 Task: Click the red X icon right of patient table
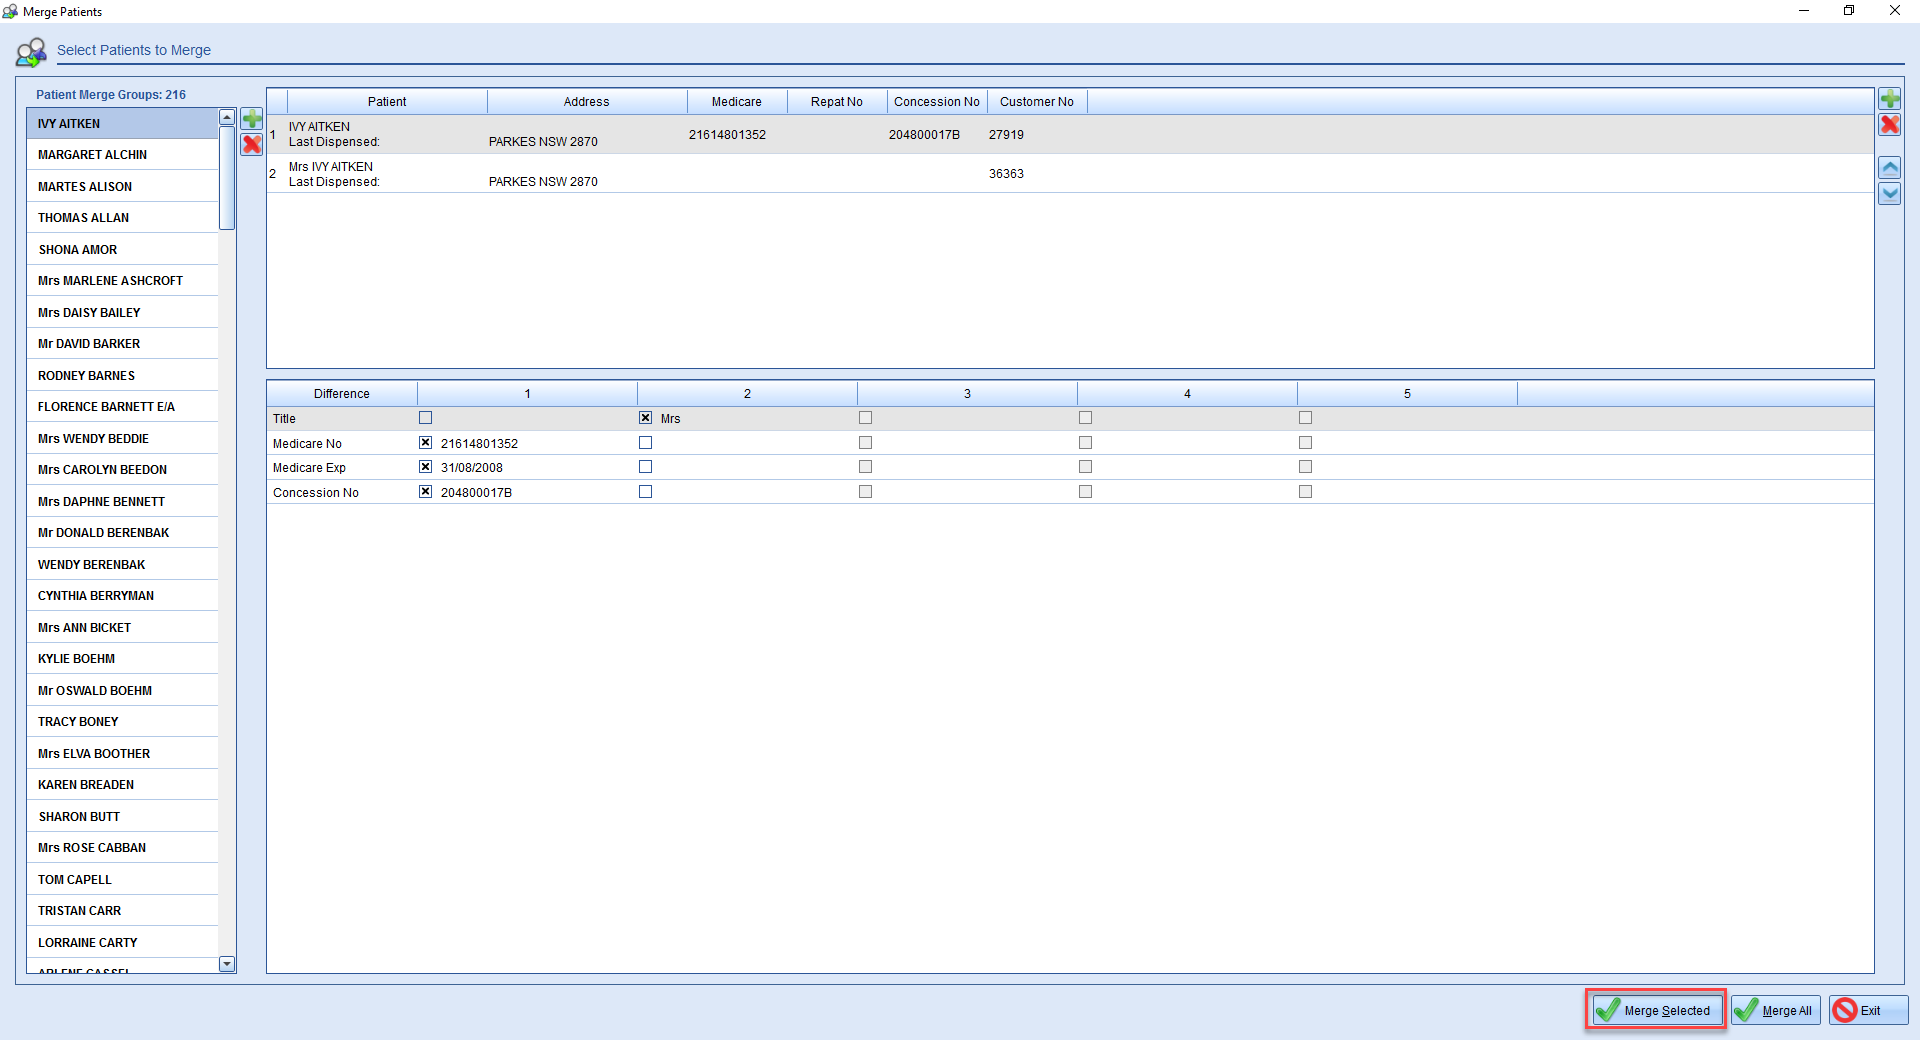[1890, 124]
